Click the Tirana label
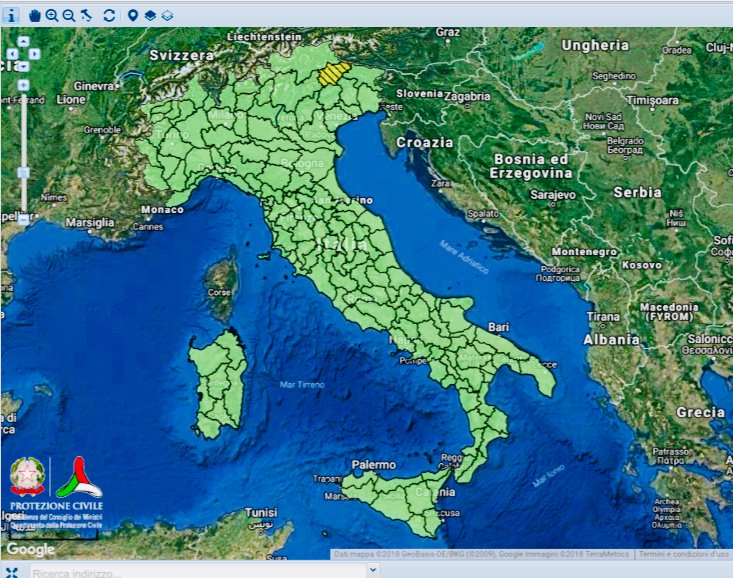Screen dimensions: 733x578 point(603,317)
